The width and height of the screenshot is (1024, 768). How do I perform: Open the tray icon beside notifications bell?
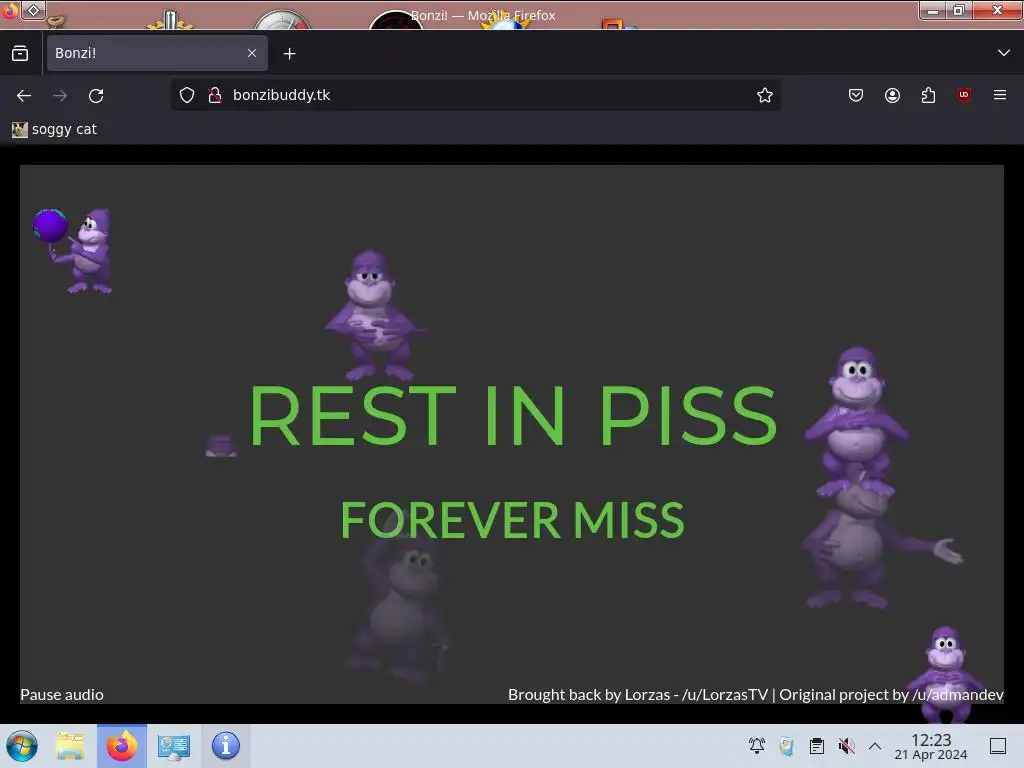pos(786,746)
